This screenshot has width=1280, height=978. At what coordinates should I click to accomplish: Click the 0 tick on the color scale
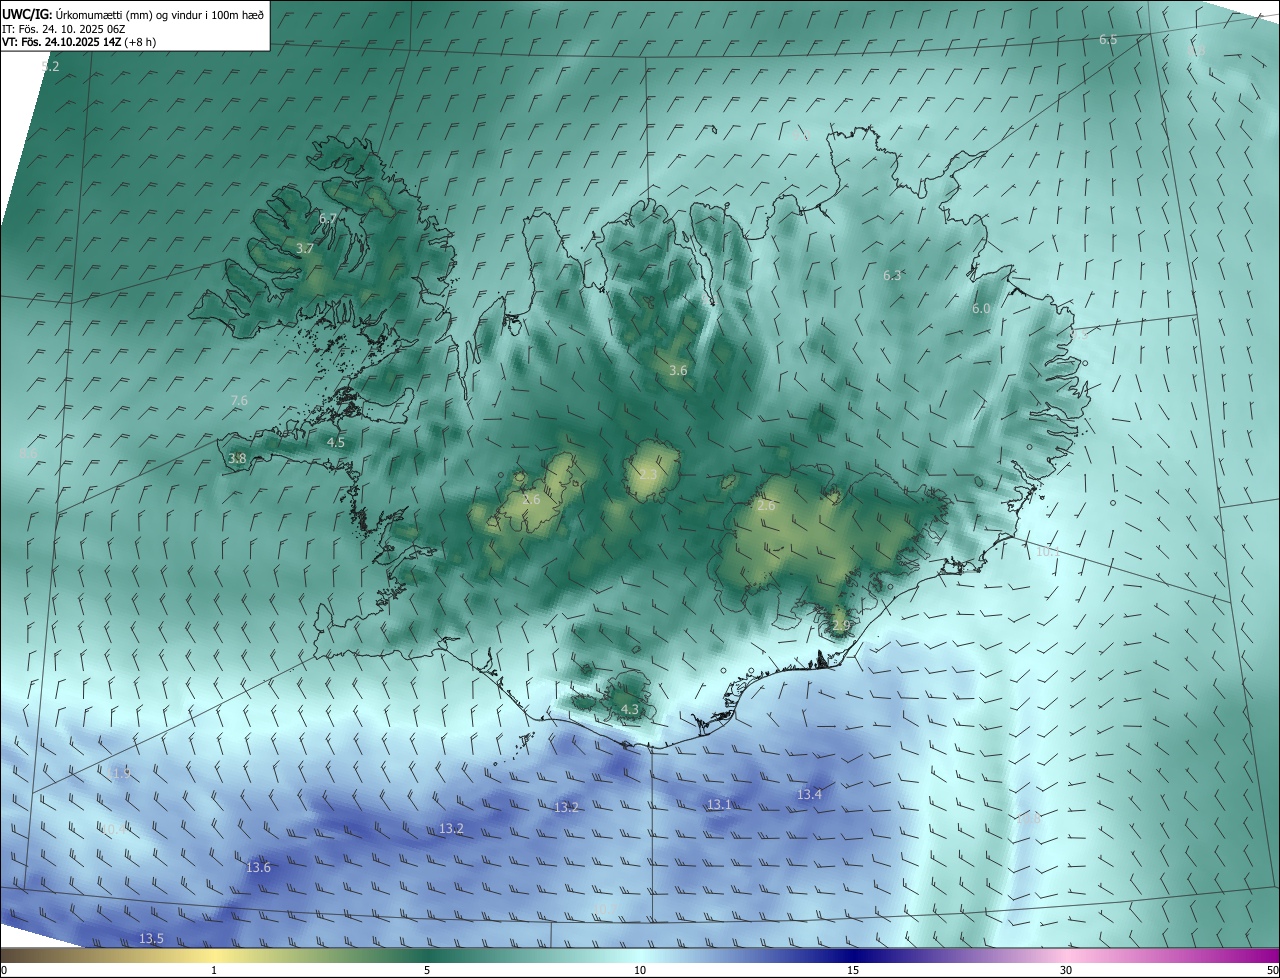[x=4, y=970]
